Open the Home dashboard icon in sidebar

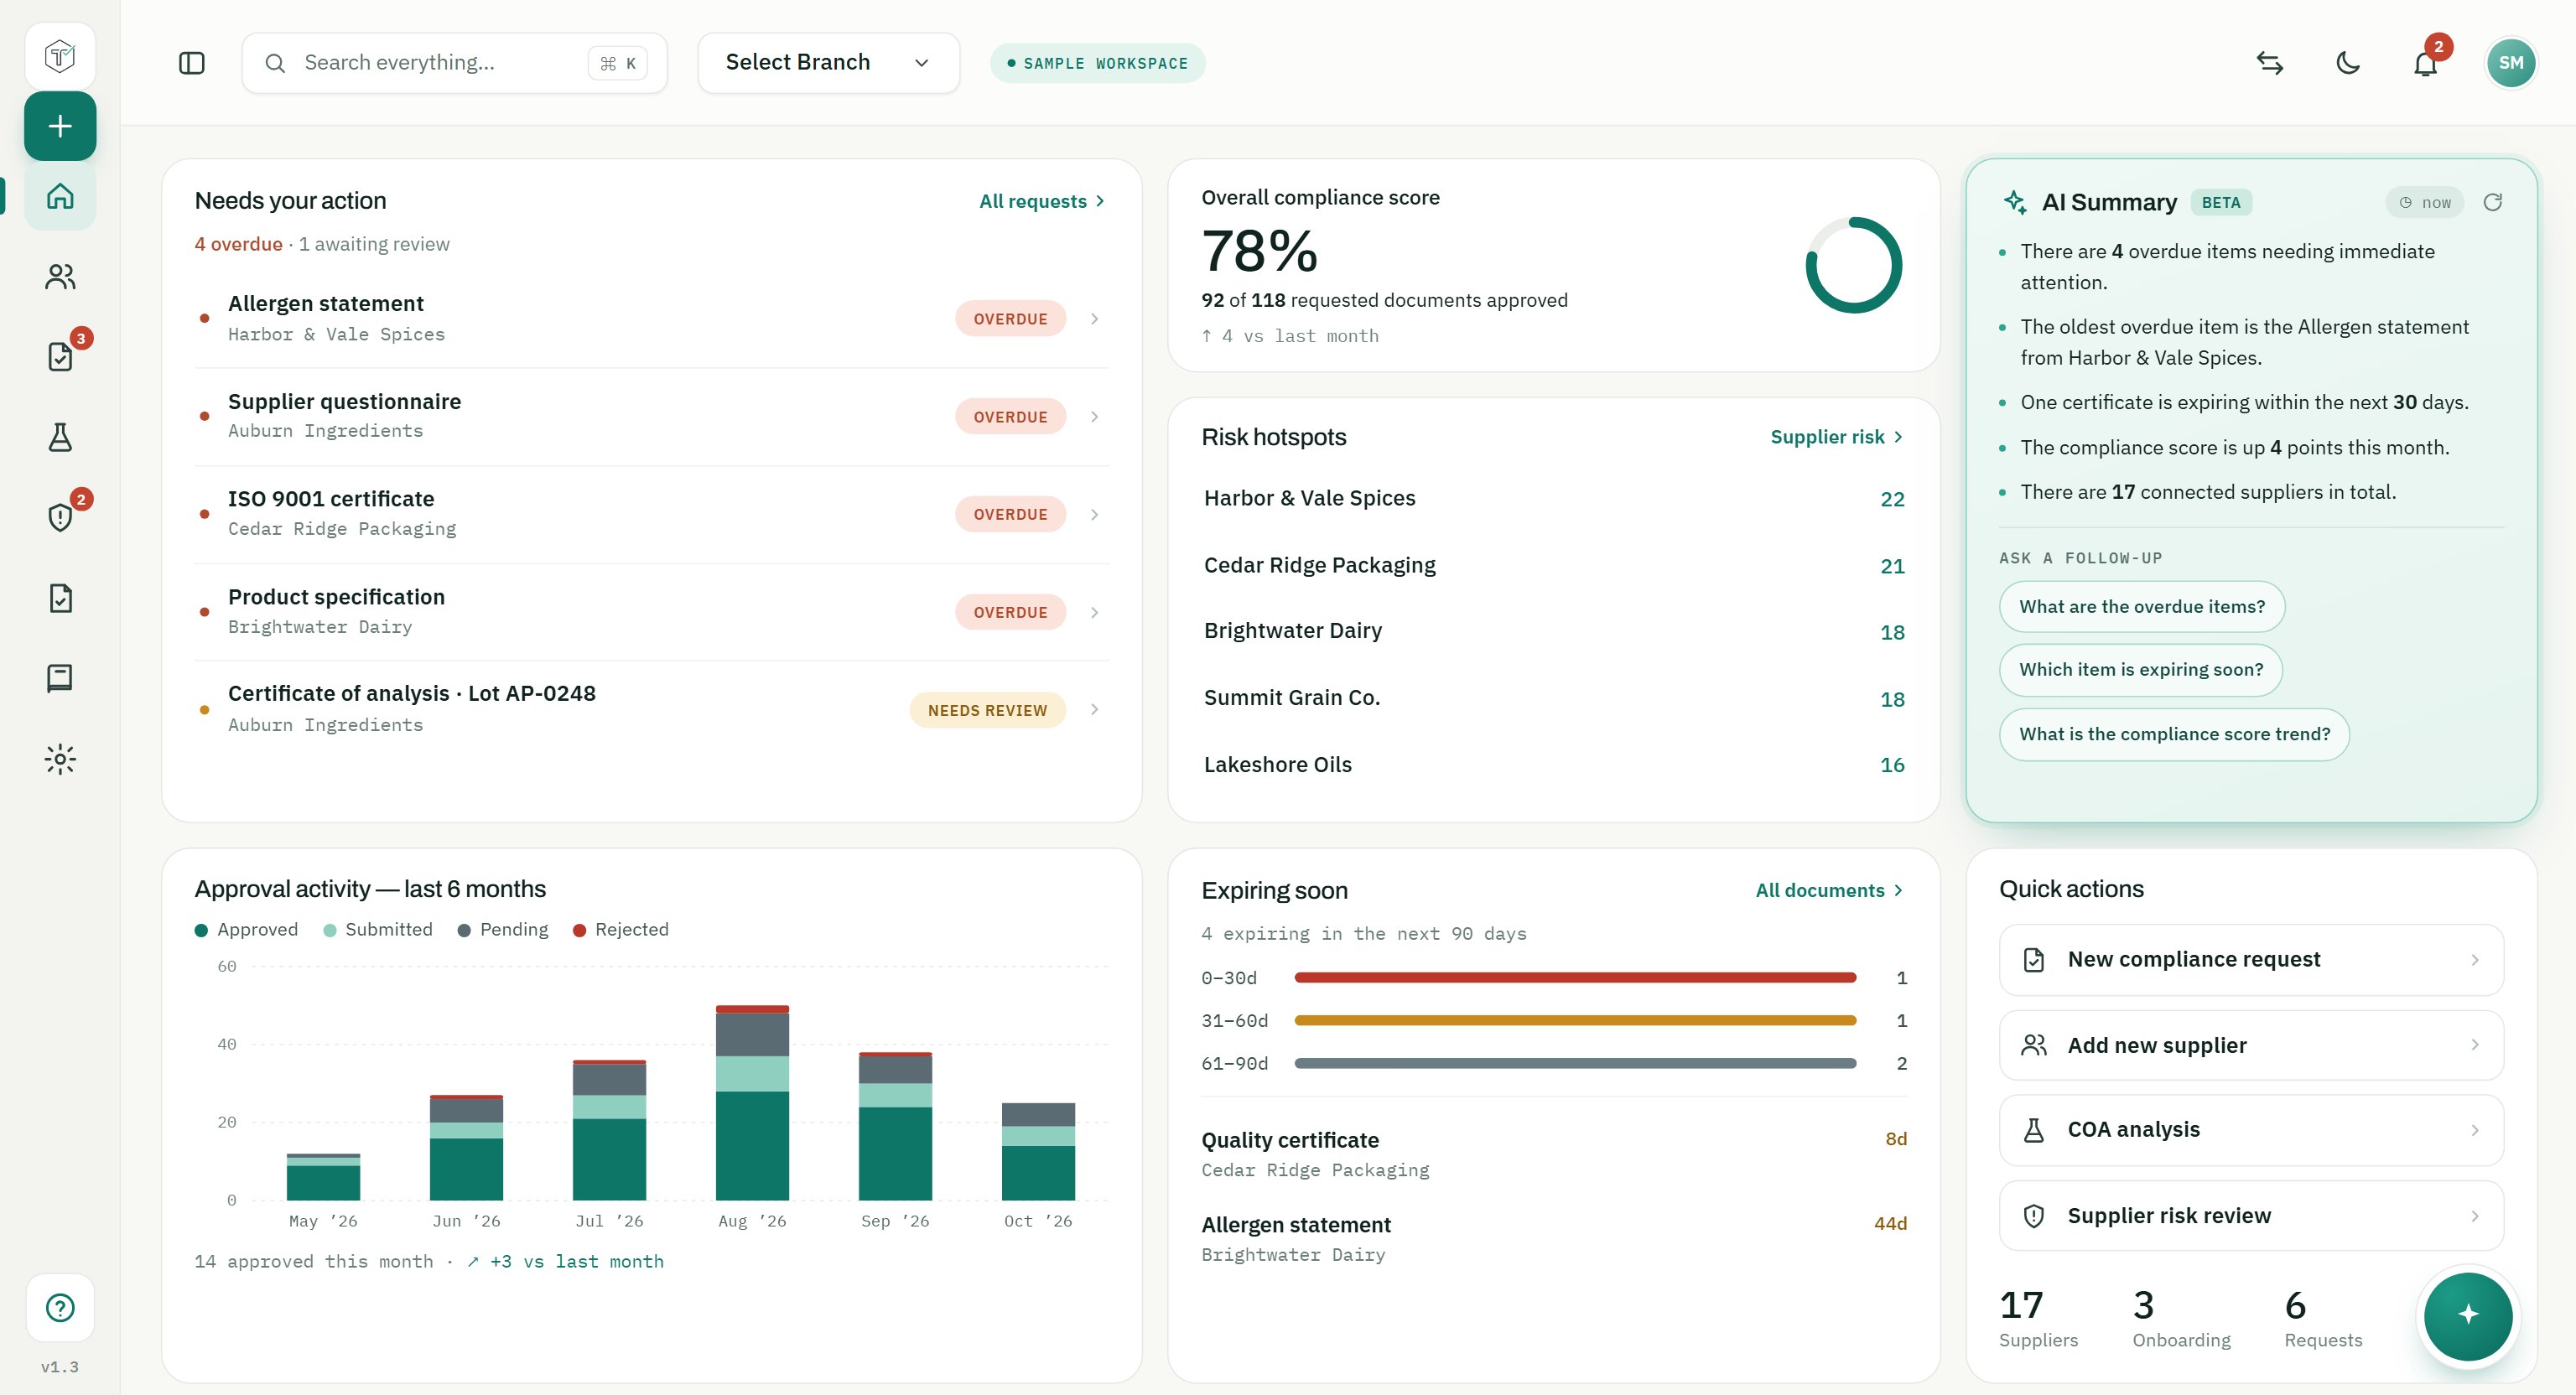60,196
